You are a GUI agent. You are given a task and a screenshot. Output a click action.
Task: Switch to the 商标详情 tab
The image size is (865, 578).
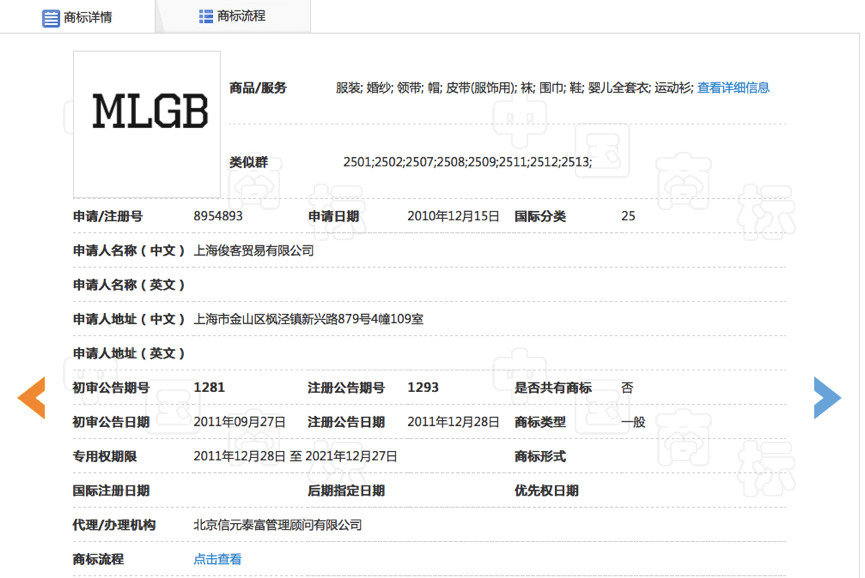click(x=77, y=17)
